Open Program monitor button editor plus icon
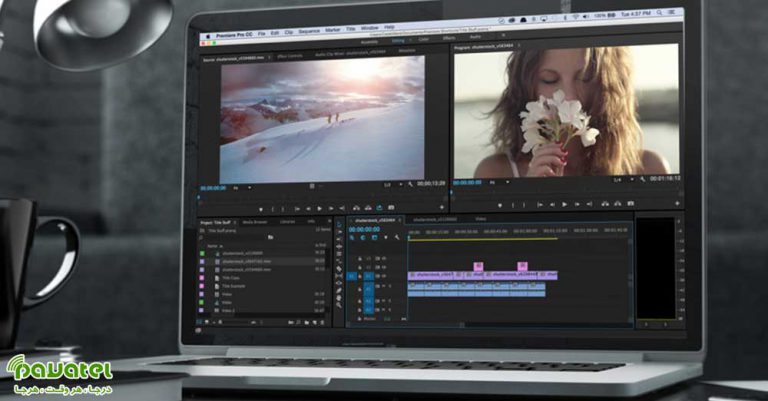The image size is (768, 401). click(677, 203)
